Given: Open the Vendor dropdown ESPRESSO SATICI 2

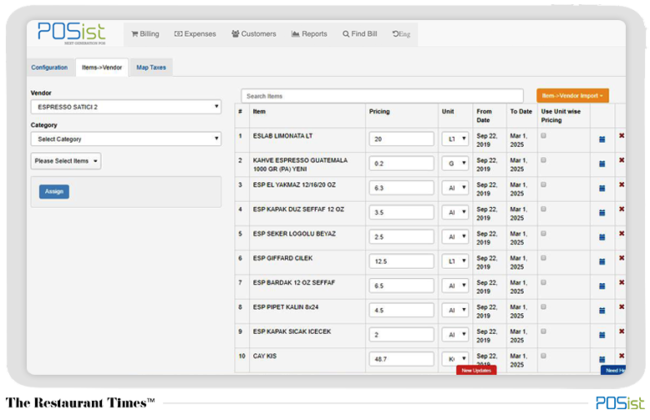Looking at the screenshot, I should (126, 107).
